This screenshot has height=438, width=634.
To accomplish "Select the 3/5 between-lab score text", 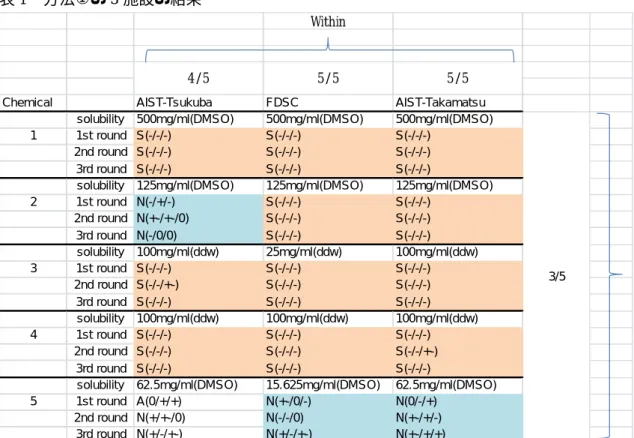I will (557, 276).
